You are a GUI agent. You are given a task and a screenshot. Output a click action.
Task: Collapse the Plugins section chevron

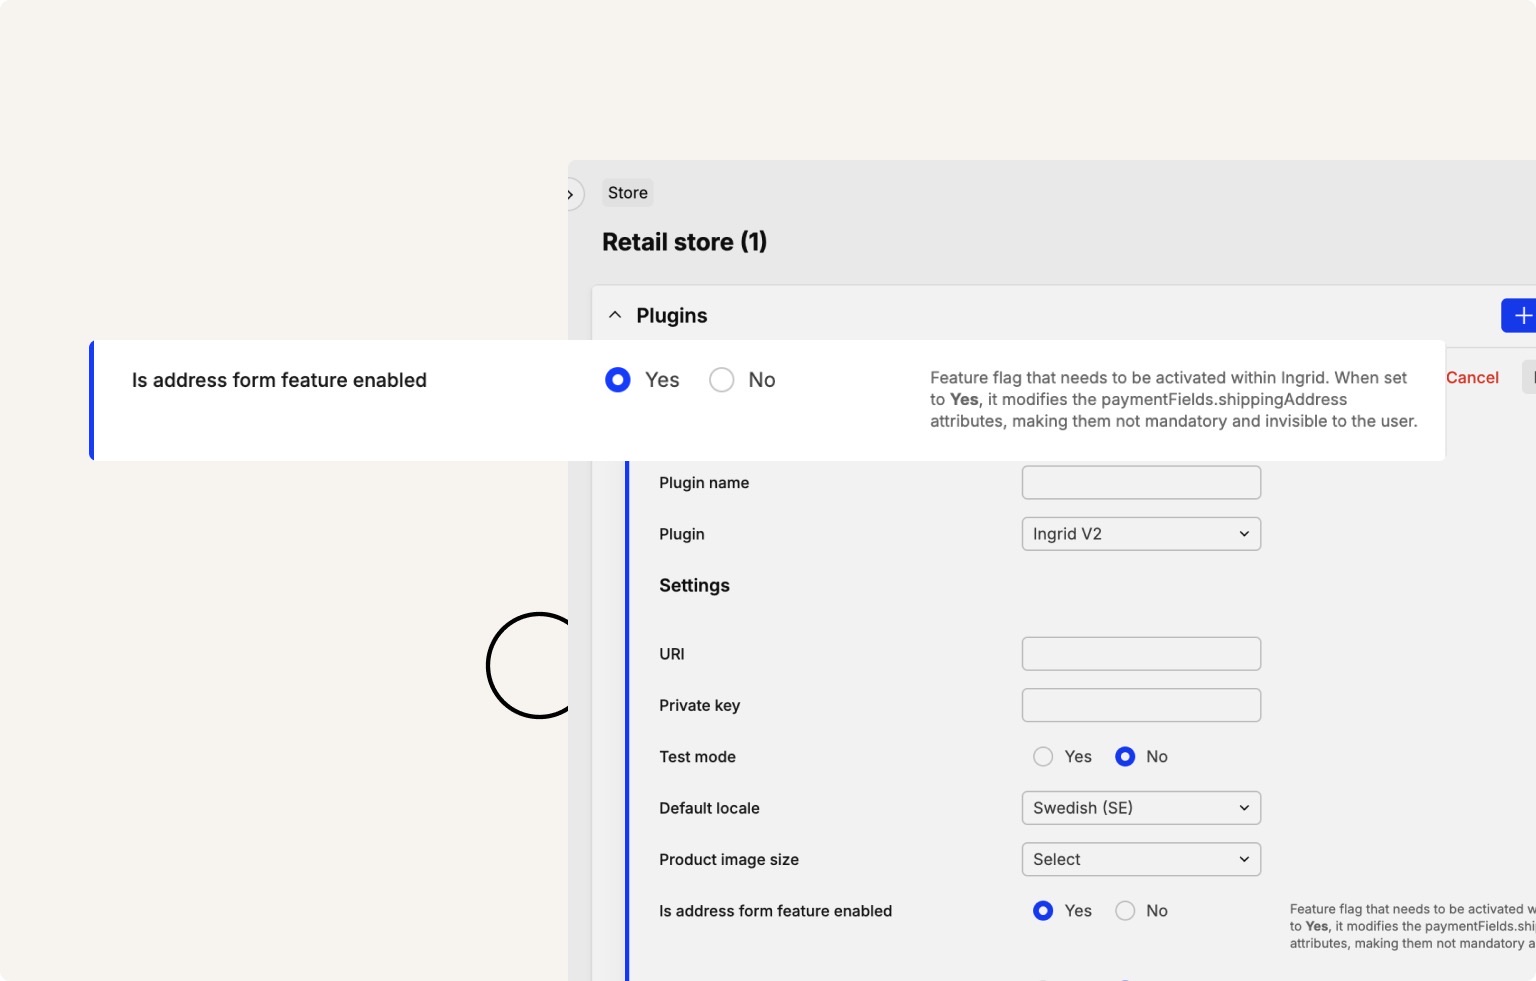pyautogui.click(x=615, y=315)
